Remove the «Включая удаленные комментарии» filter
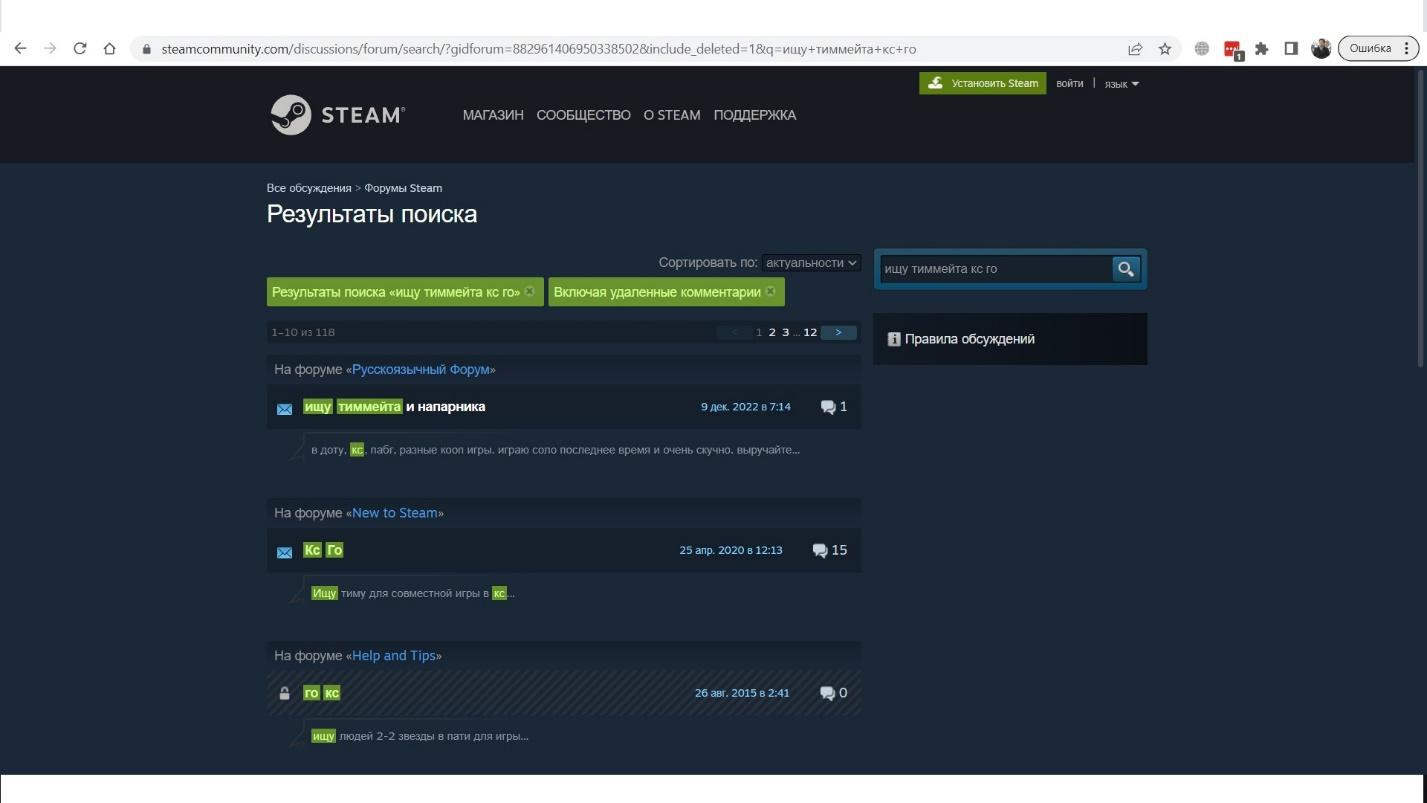1427x803 pixels. point(770,292)
